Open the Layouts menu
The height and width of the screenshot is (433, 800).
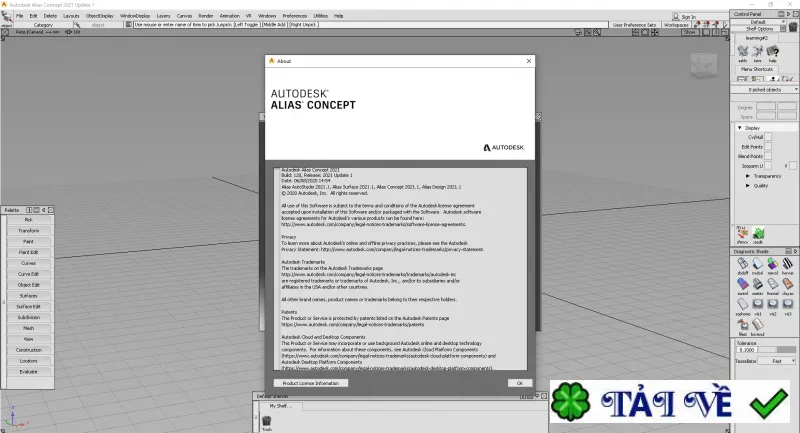(x=71, y=16)
